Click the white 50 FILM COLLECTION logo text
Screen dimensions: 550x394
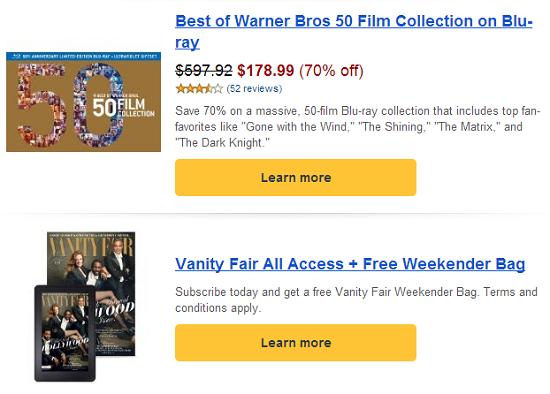[x=123, y=107]
